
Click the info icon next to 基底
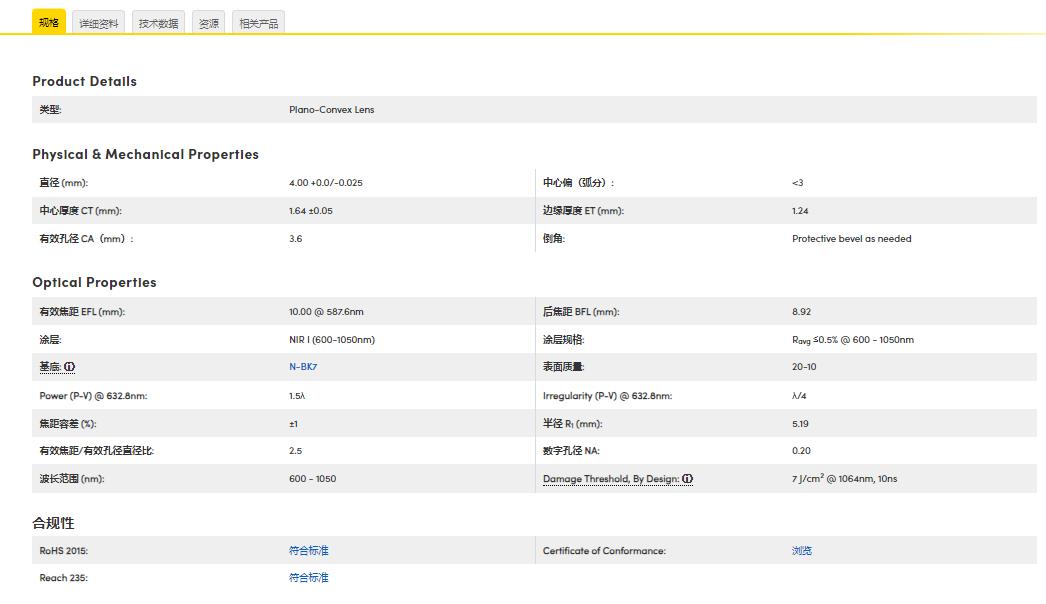[70, 367]
